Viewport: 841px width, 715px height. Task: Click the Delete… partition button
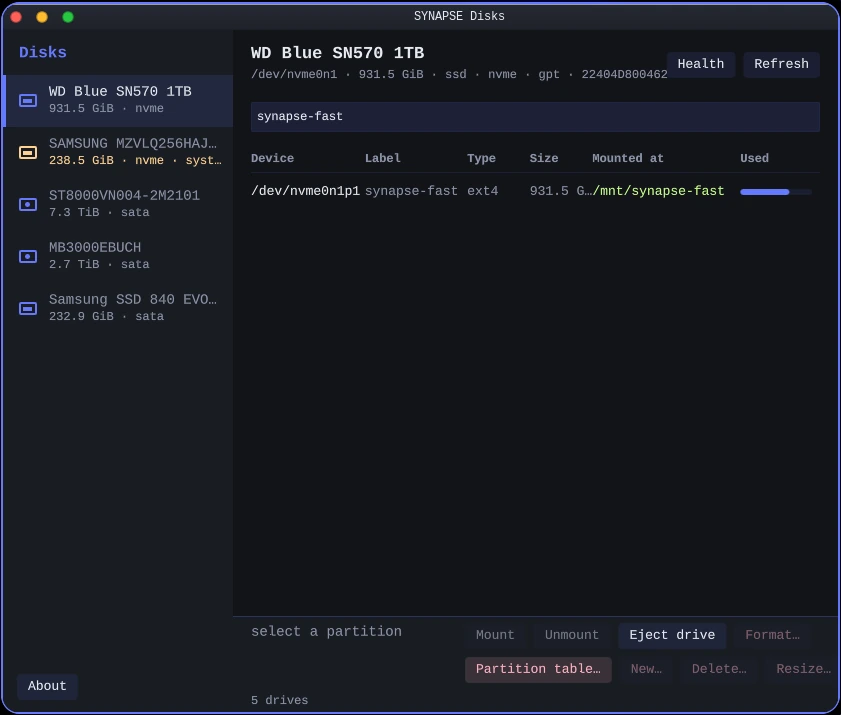(719, 669)
